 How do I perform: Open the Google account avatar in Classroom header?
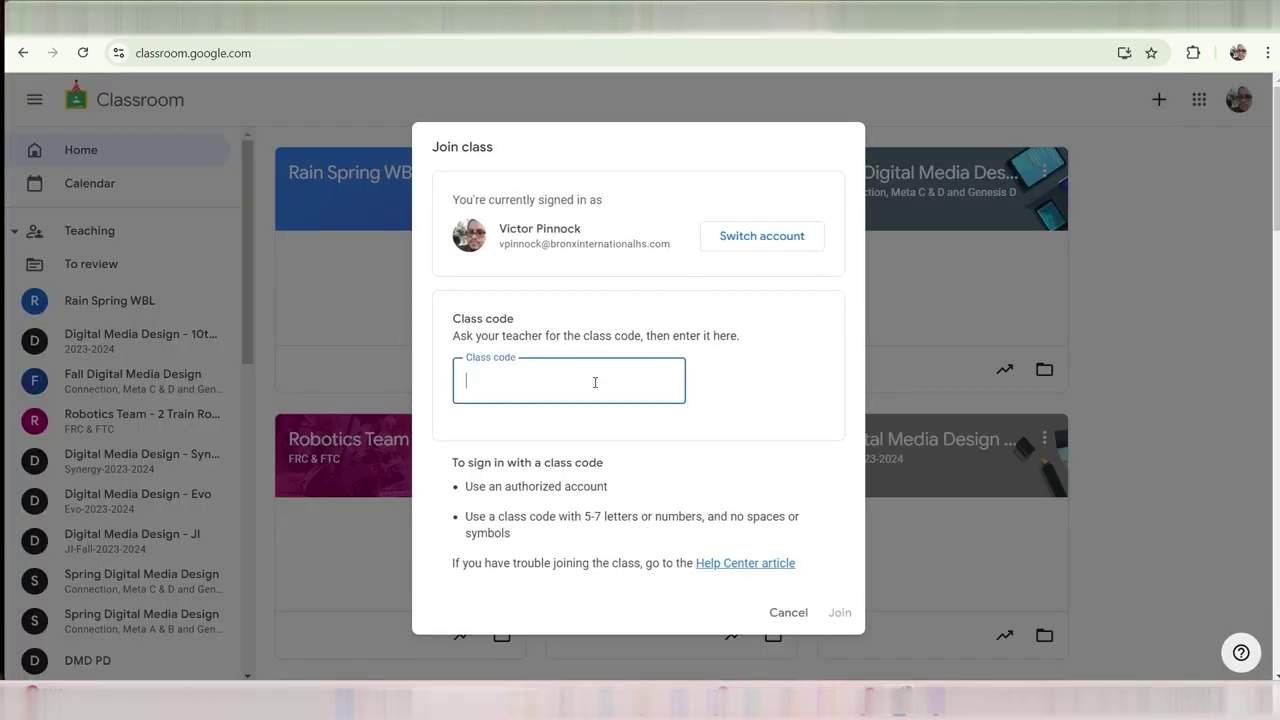pyautogui.click(x=1239, y=99)
